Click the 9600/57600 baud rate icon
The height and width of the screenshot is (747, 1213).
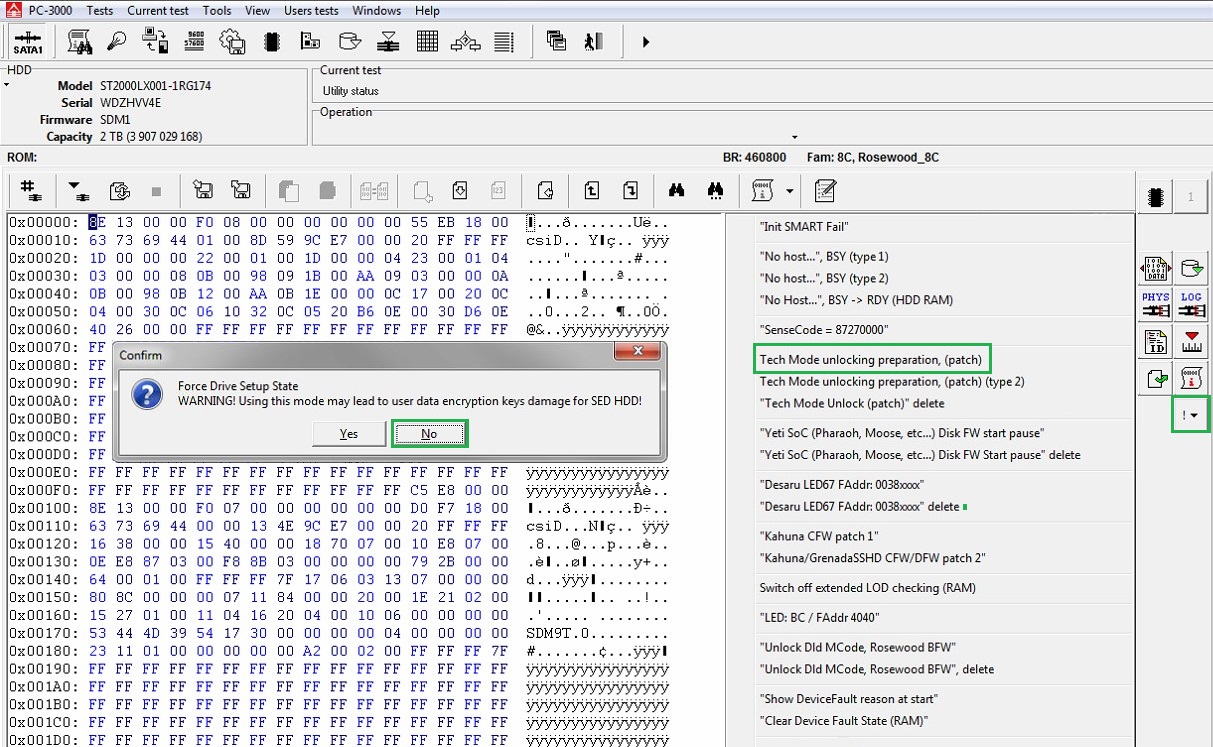tap(195, 42)
